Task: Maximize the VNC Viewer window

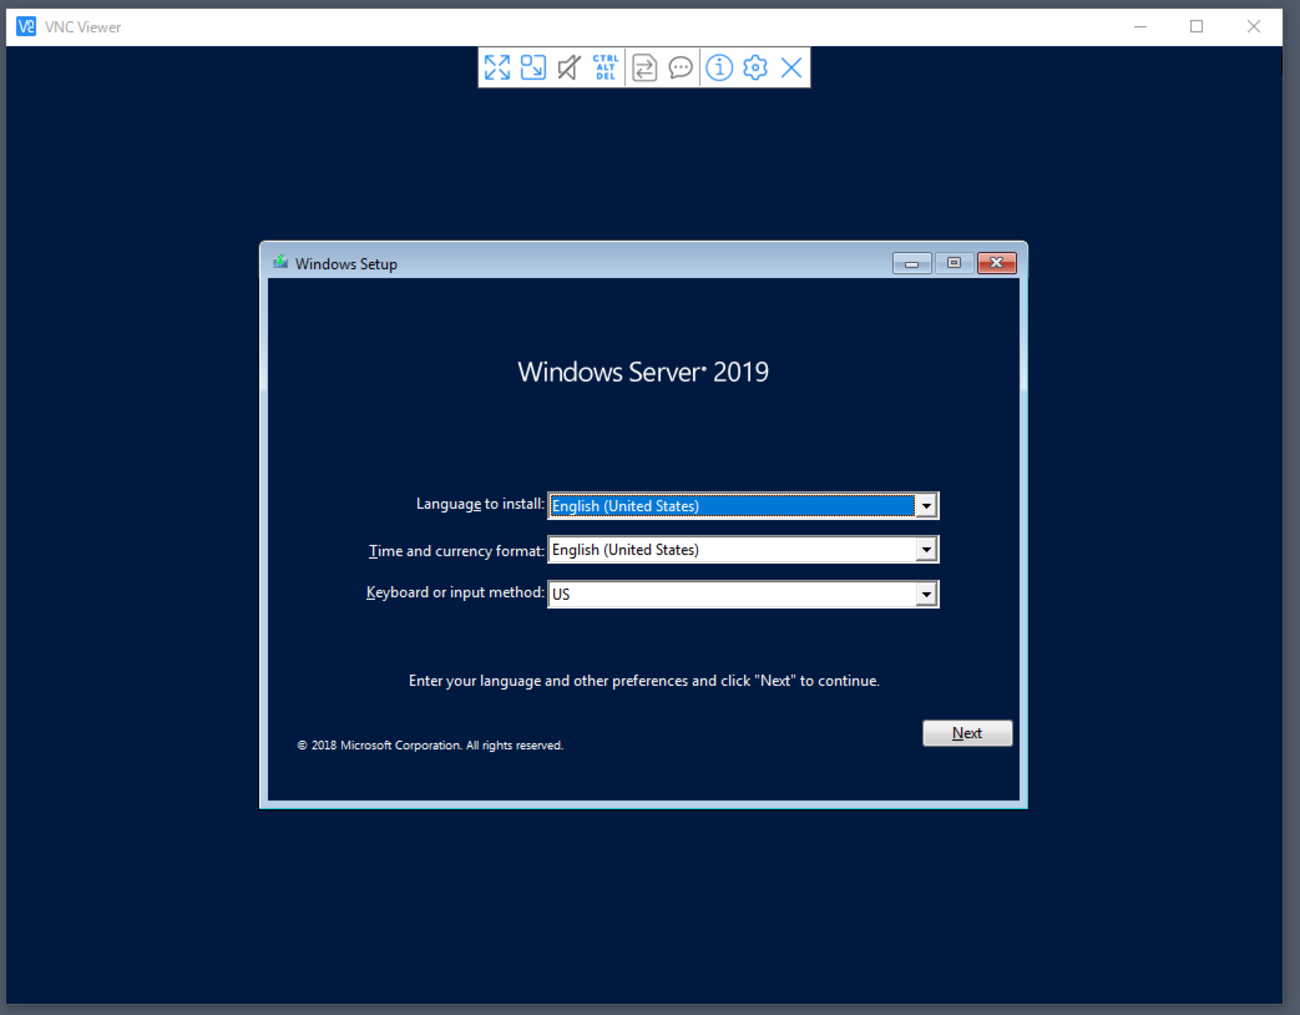Action: point(1196,27)
